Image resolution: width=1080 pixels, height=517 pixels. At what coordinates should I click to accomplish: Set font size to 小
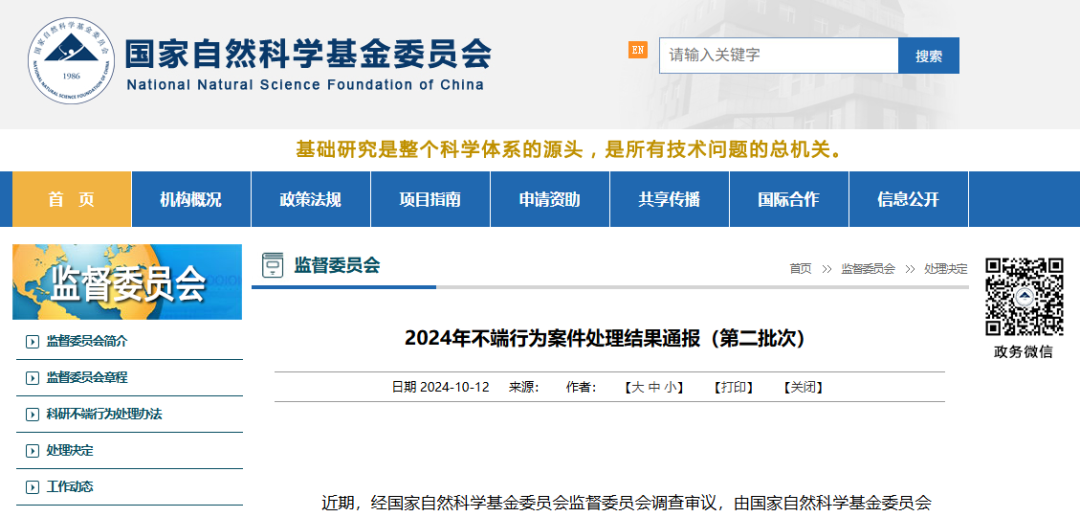pos(669,387)
